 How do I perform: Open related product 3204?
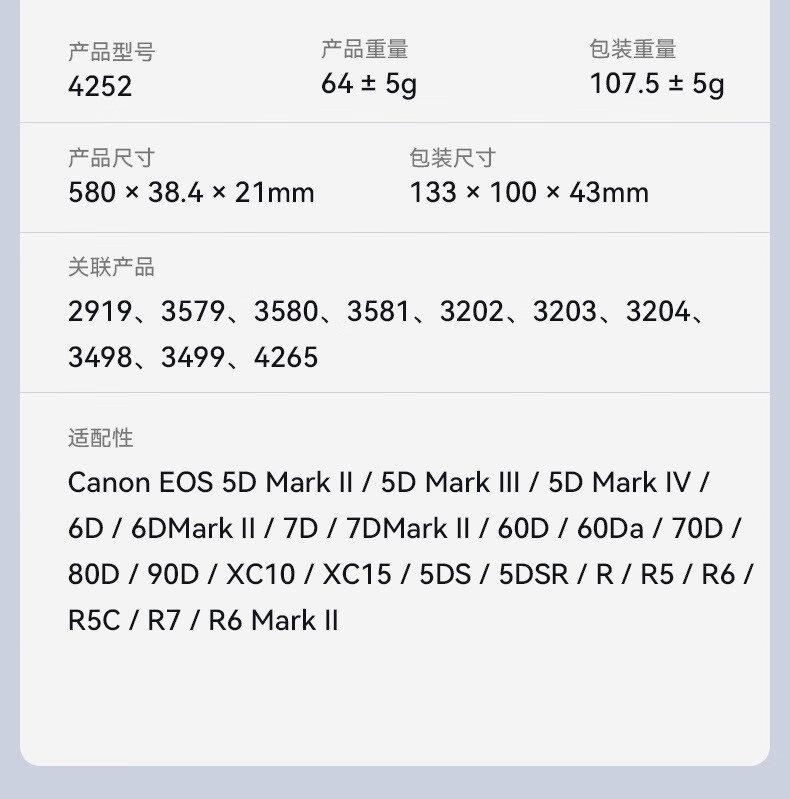[658, 311]
